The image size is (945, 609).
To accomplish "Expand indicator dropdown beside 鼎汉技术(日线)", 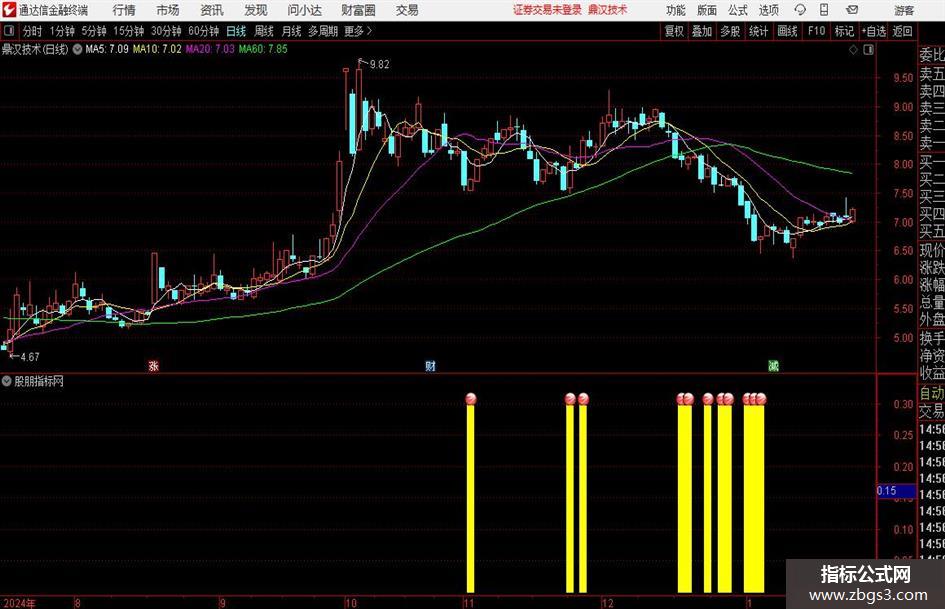I will (77, 49).
